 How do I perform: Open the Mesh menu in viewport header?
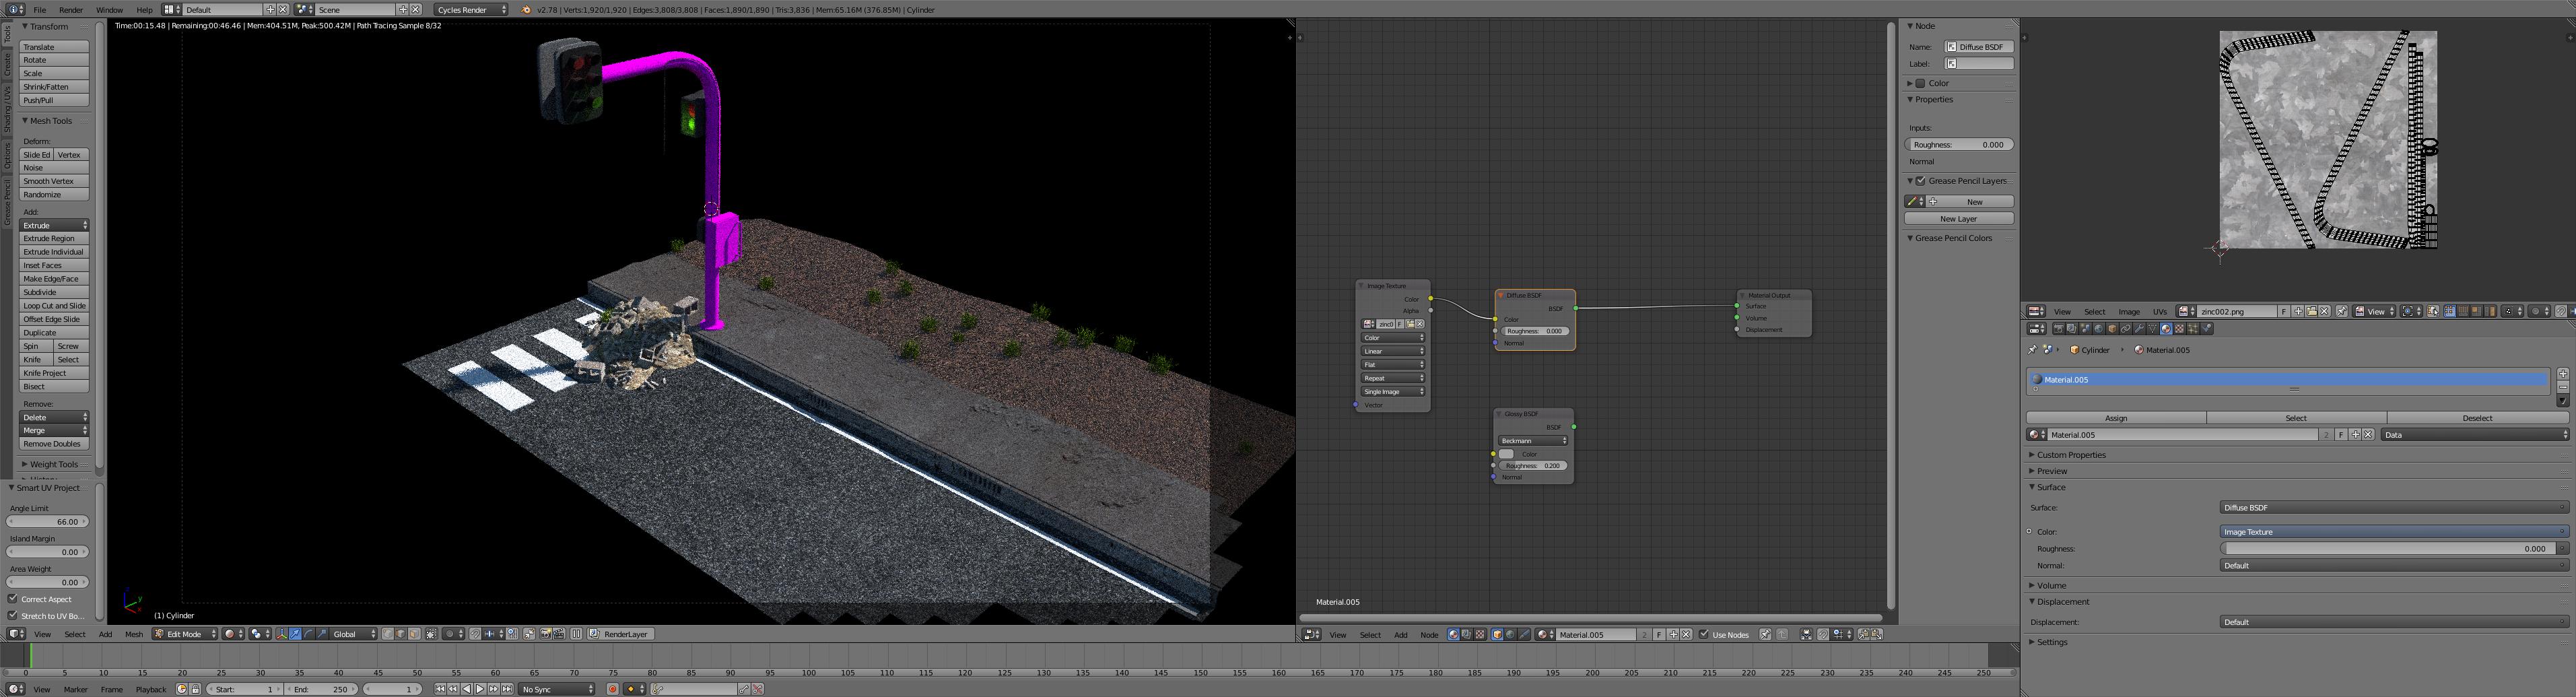point(134,634)
